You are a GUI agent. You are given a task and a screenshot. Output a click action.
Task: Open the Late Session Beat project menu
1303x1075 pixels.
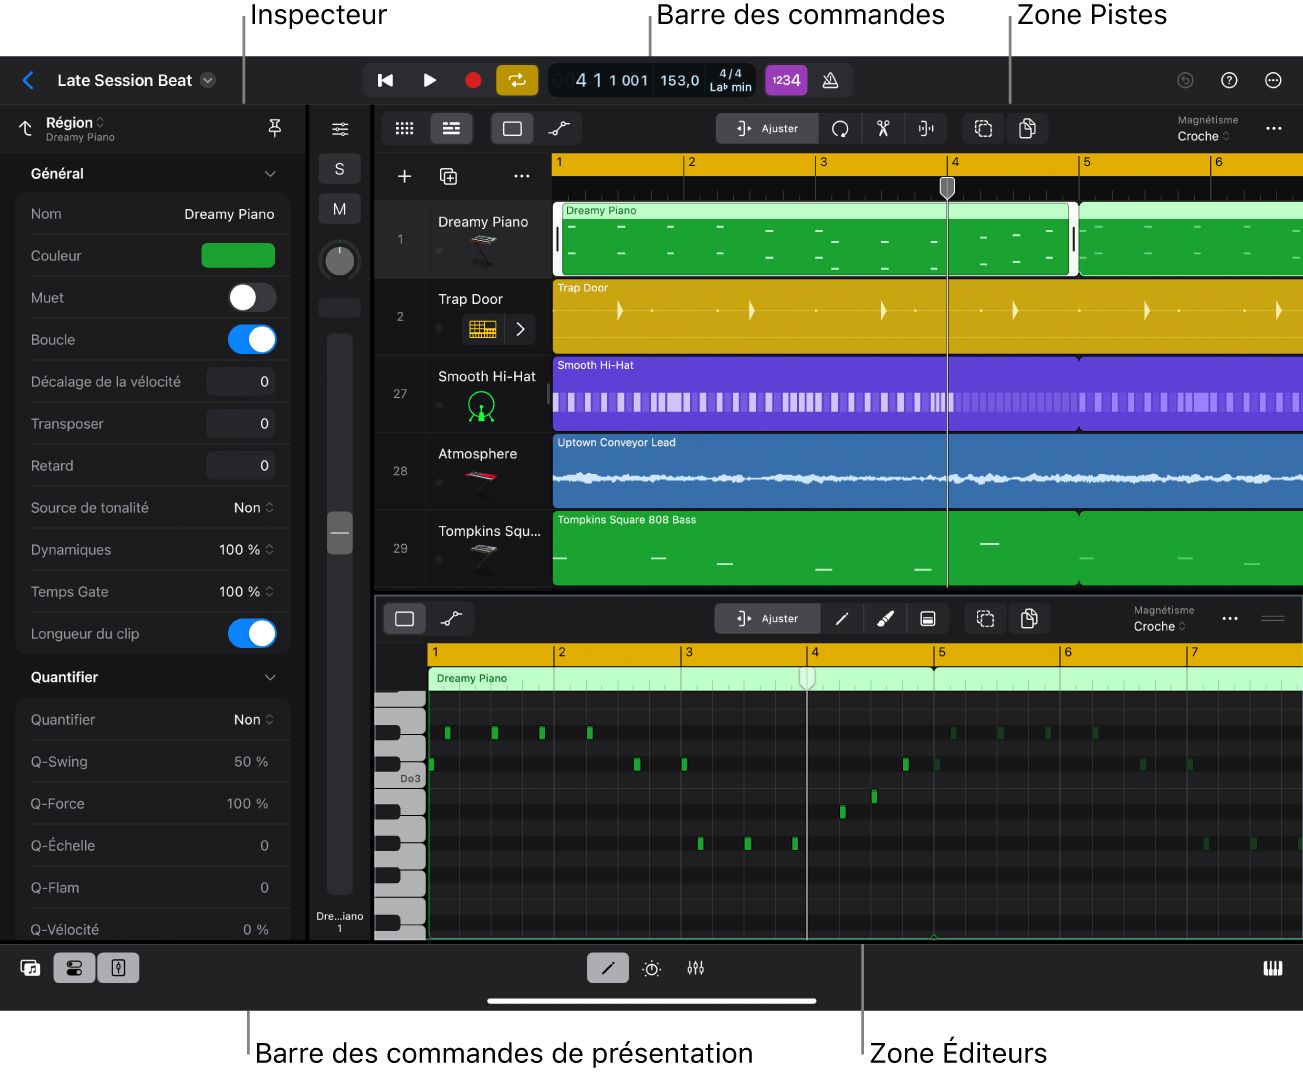pyautogui.click(x=136, y=80)
